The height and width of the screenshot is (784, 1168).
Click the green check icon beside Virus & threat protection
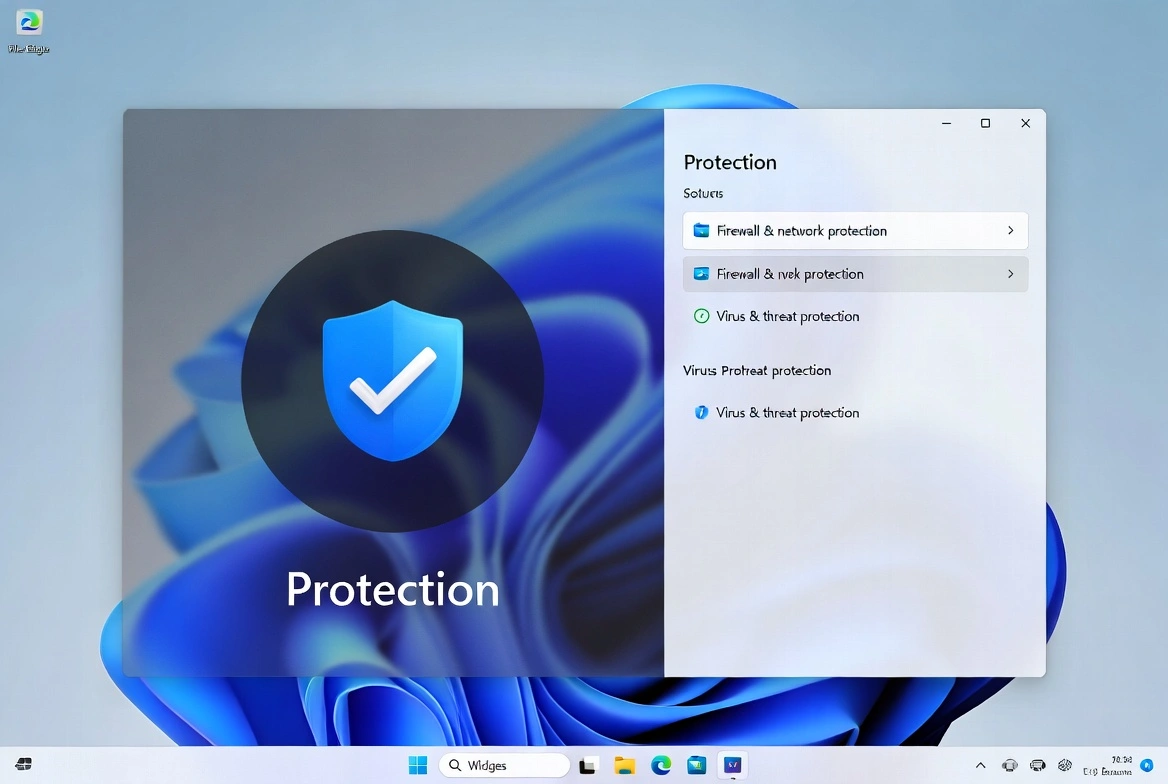pos(700,316)
